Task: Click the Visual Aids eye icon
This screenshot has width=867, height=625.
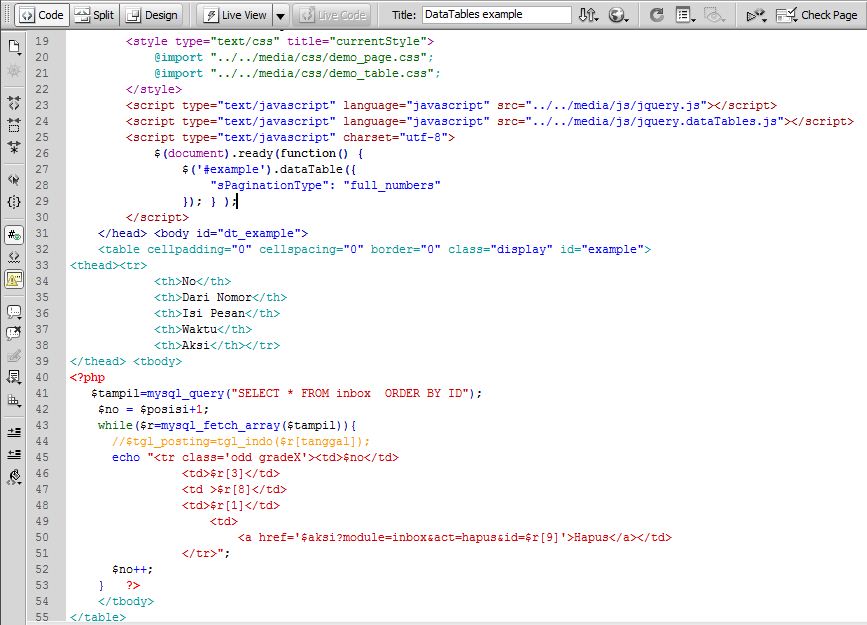Action: point(714,15)
